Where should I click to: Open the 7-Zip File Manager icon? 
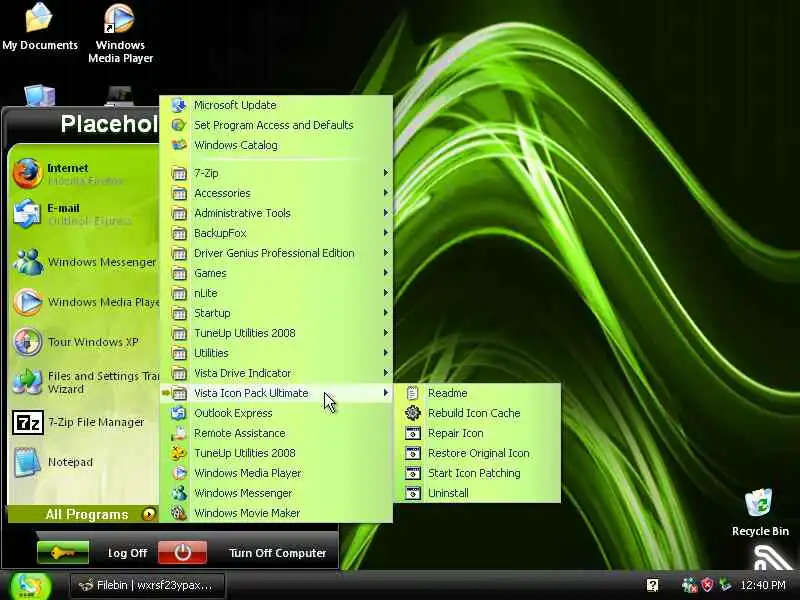[x=28, y=422]
